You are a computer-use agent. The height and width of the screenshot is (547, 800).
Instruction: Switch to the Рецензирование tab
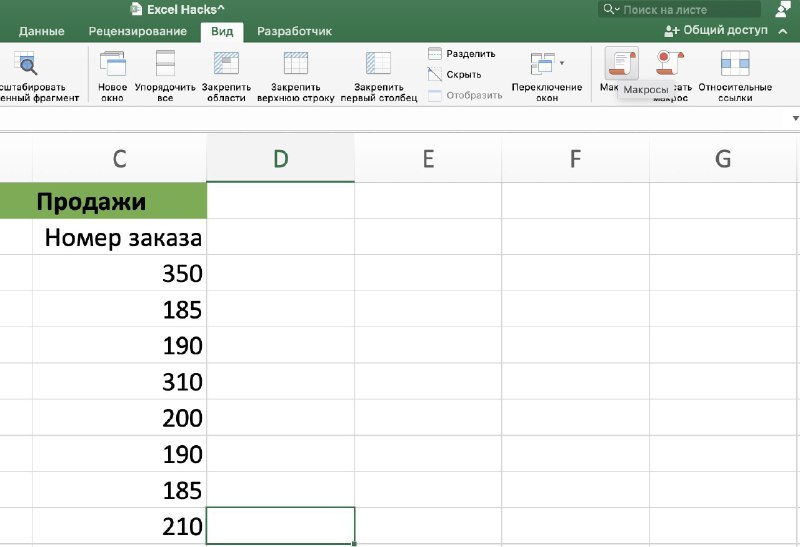click(138, 31)
